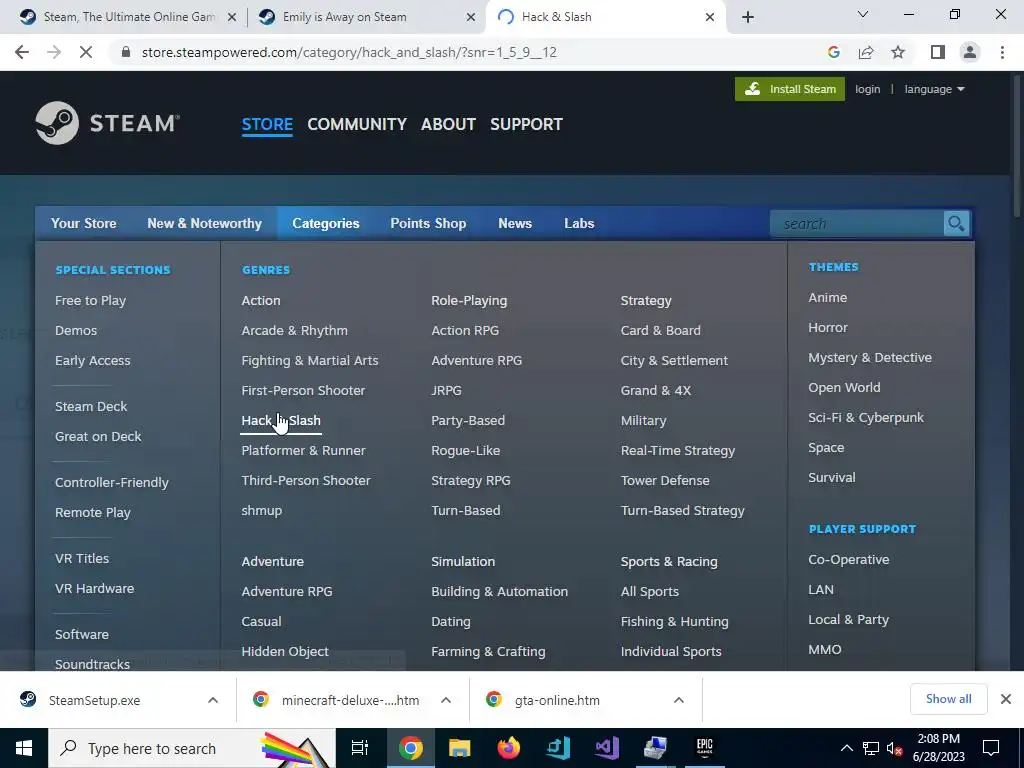
Task: Show hidden tray icons chevron
Action: [x=846, y=748]
